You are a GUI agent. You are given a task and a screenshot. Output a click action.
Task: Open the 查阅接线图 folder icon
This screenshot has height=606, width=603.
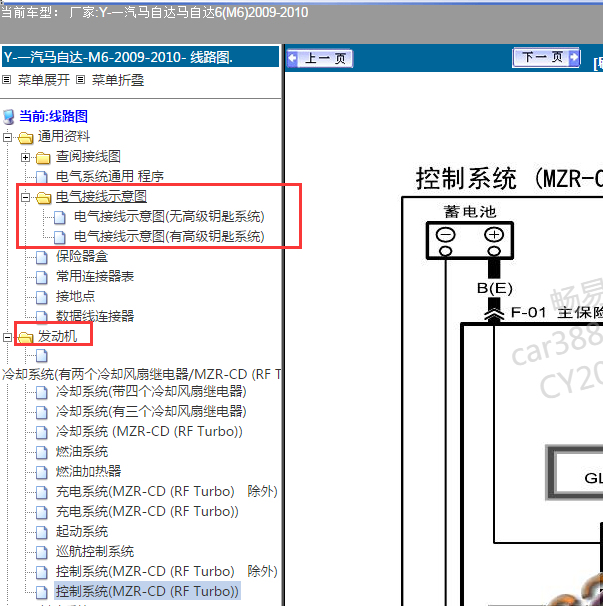tap(43, 157)
